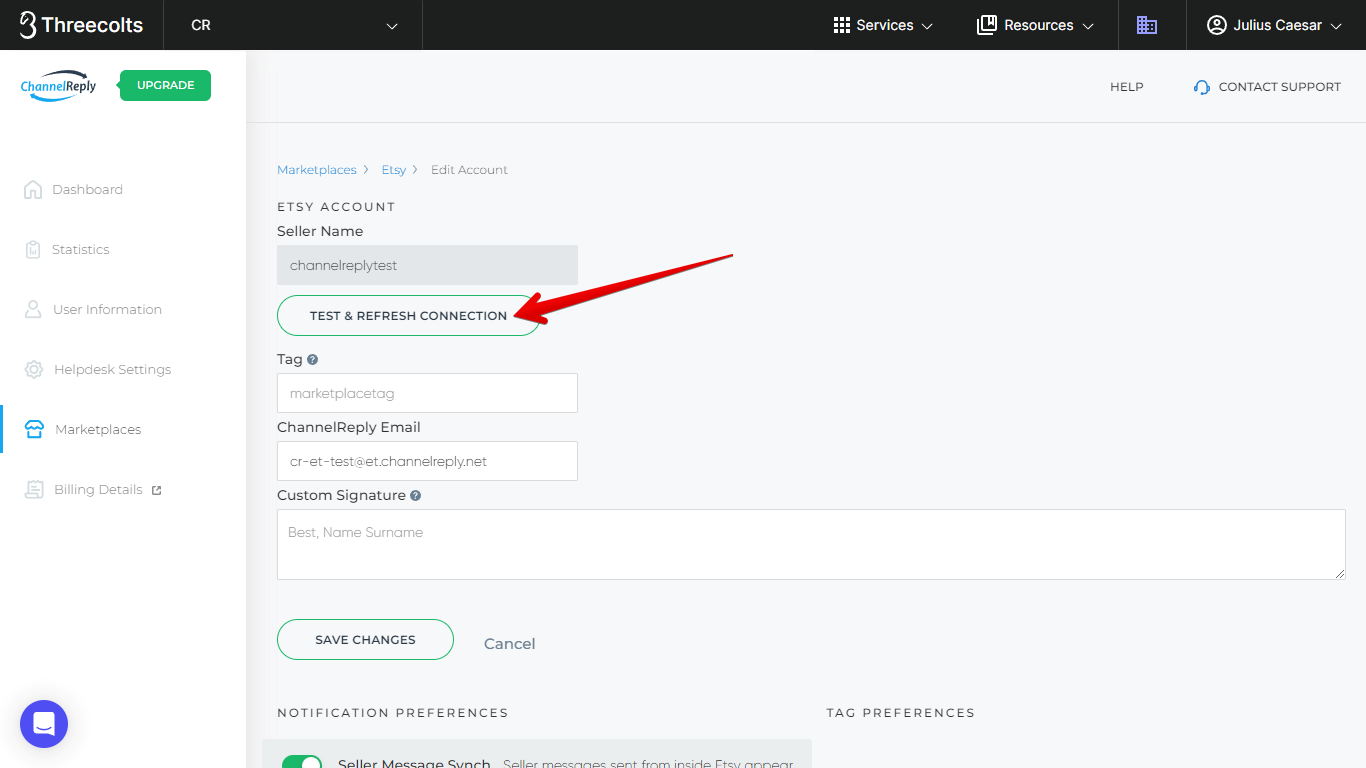The width and height of the screenshot is (1366, 768).
Task: Click the Helpdesk Settings gear icon
Action: (34, 369)
